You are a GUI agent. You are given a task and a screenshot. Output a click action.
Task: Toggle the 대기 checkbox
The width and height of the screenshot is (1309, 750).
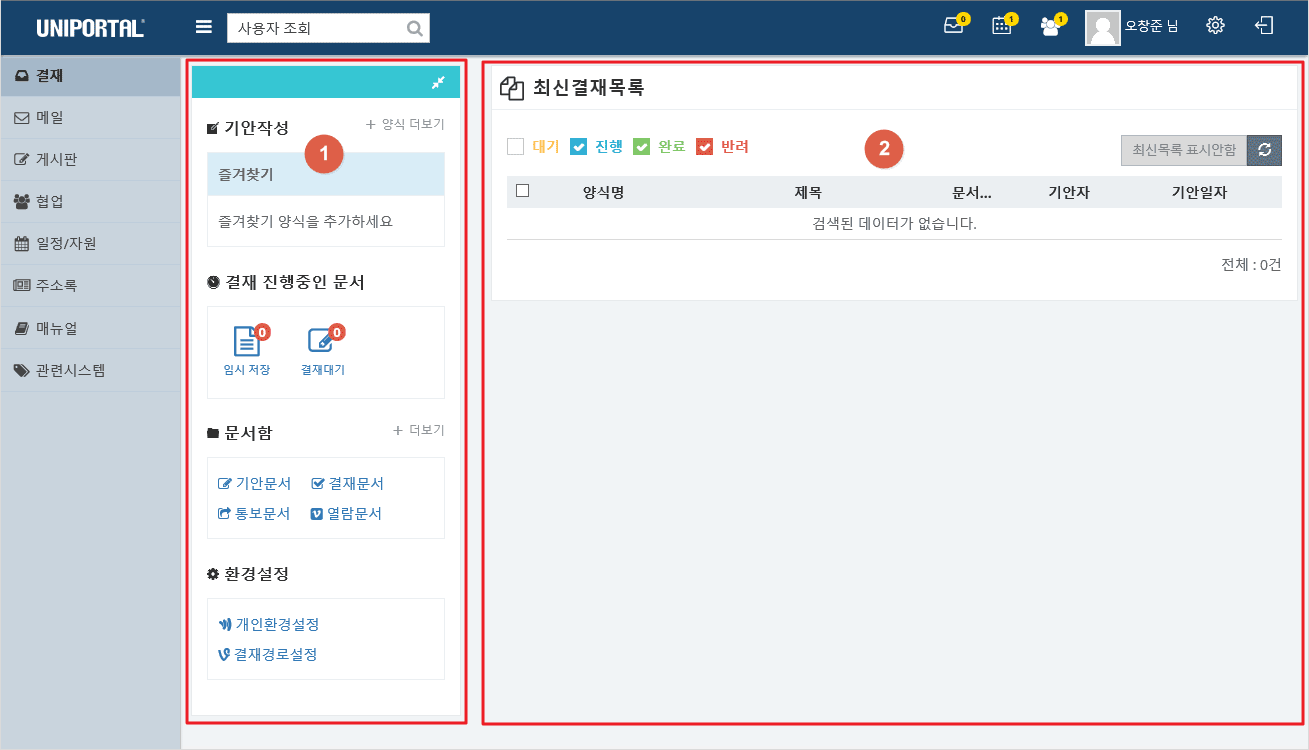pyautogui.click(x=516, y=147)
